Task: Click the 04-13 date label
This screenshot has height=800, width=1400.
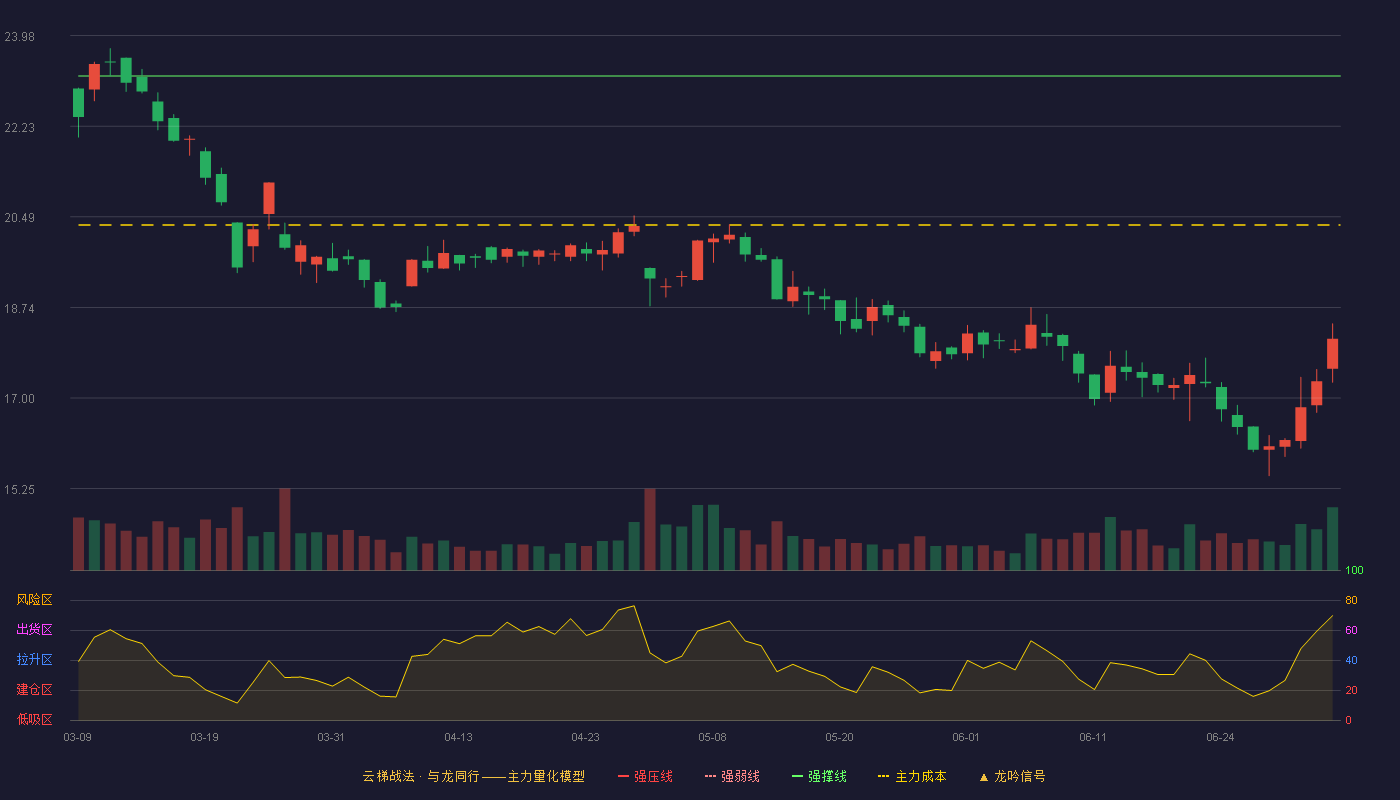Action: click(x=458, y=737)
